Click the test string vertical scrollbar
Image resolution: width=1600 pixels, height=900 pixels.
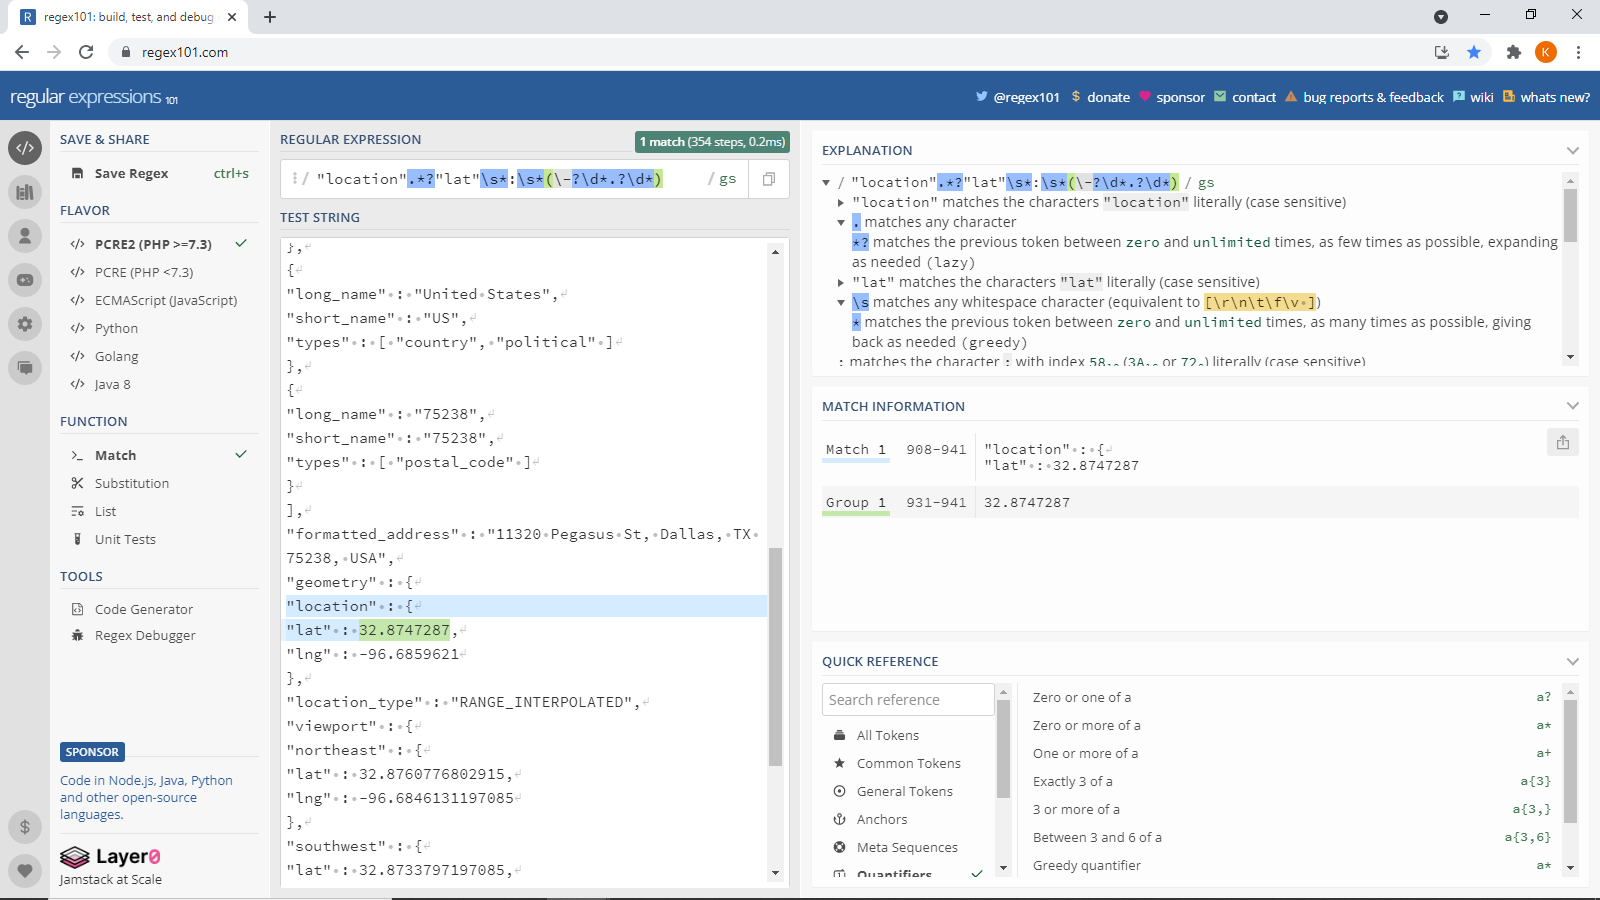(775, 656)
